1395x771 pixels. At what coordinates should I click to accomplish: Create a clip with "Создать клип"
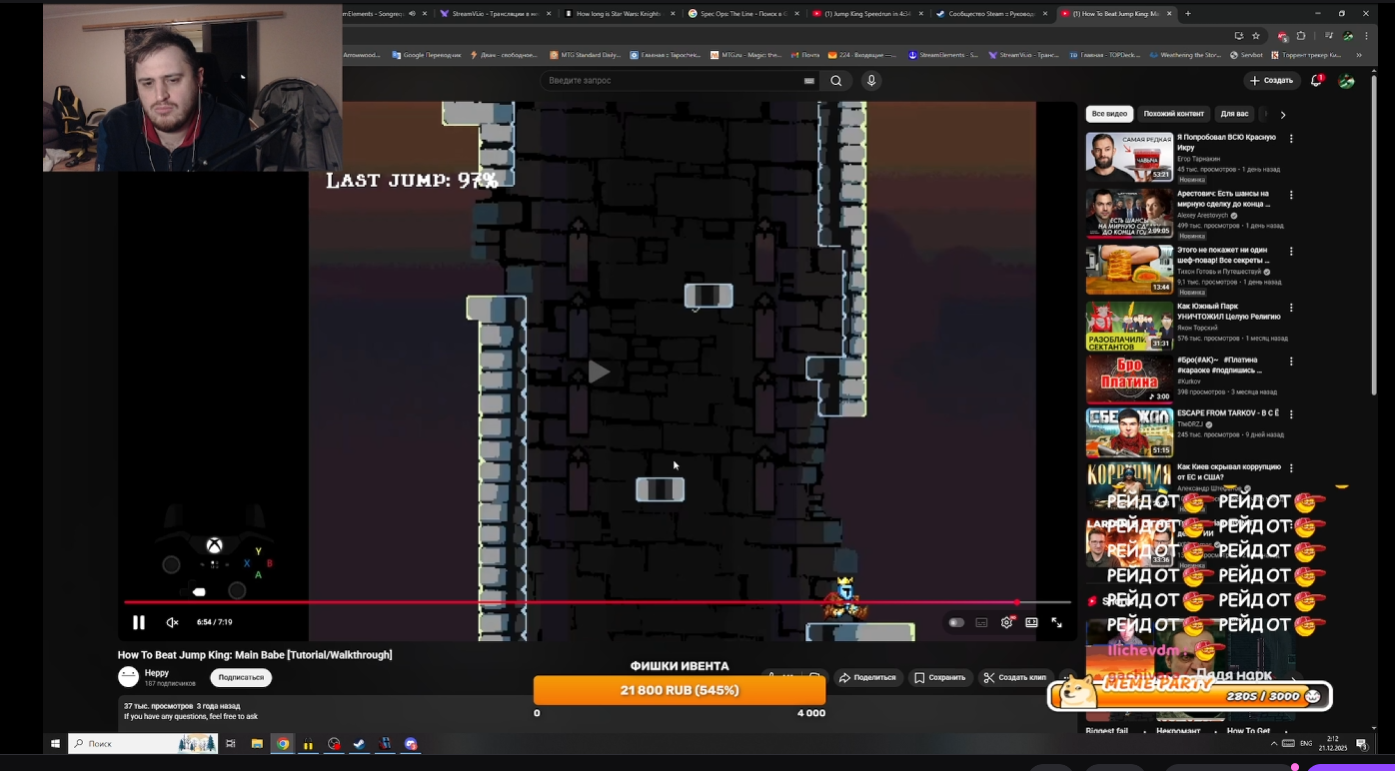1015,677
